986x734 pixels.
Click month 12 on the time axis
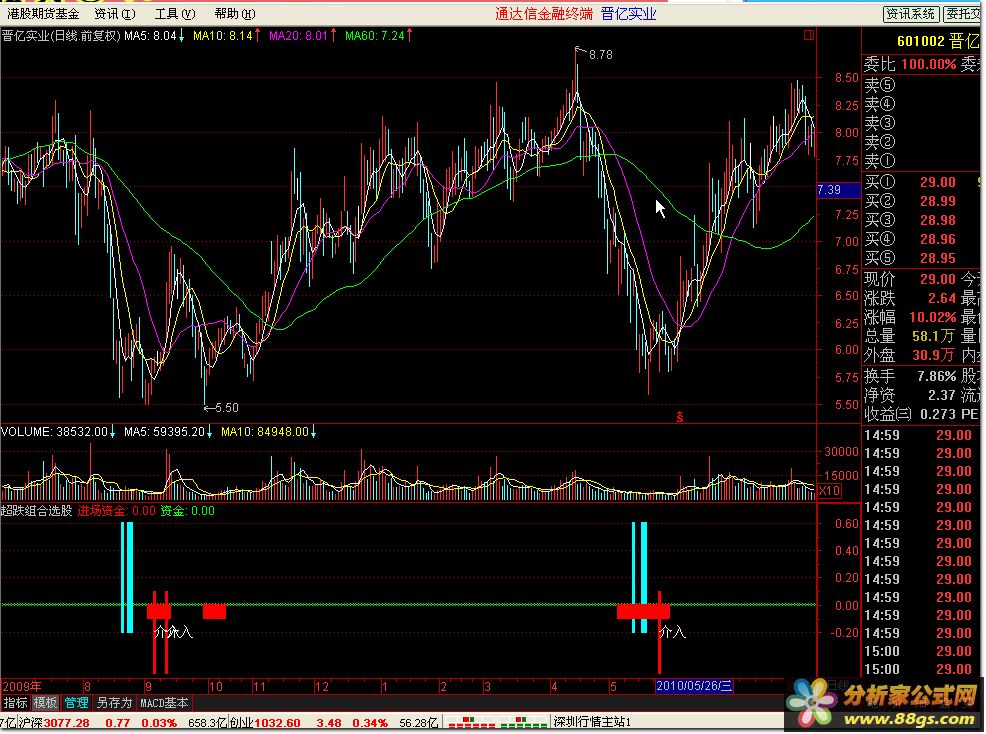tap(322, 686)
